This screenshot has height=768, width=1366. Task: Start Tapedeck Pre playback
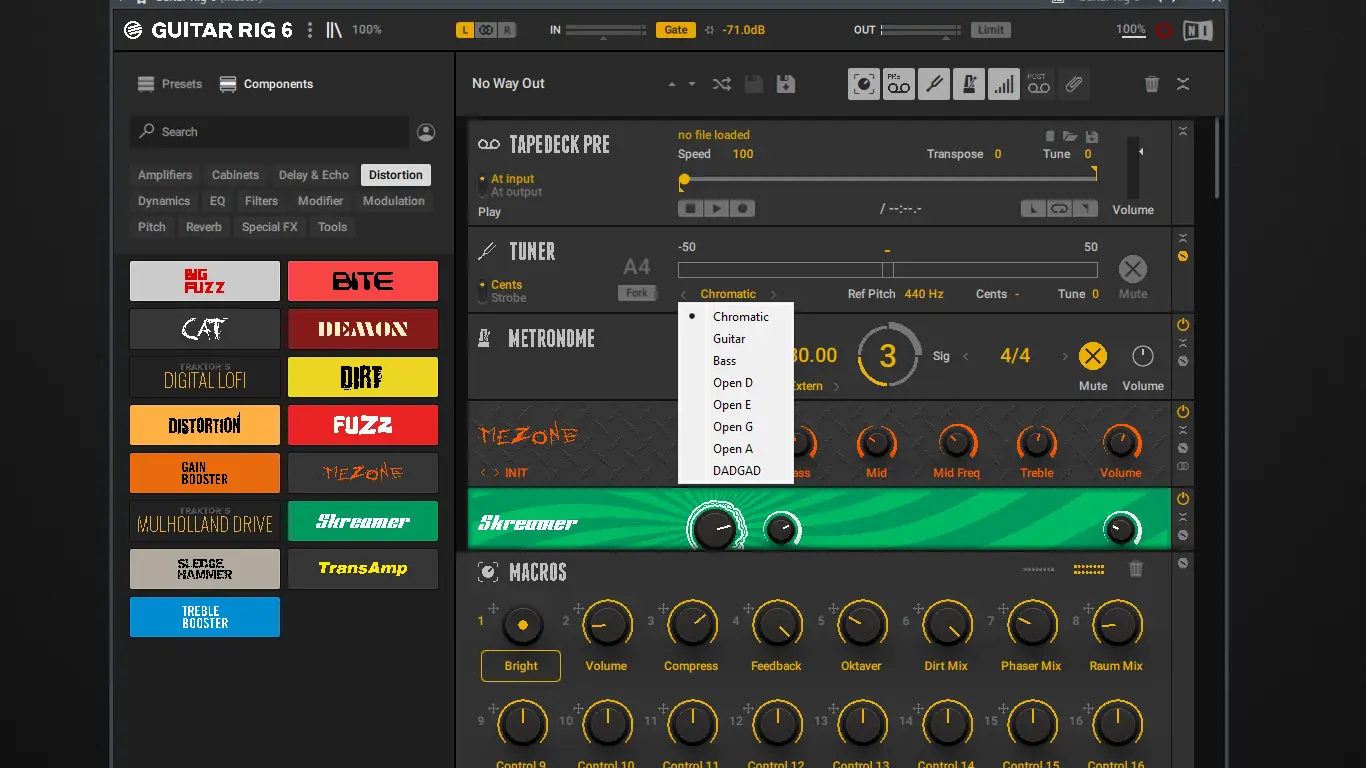pos(716,209)
